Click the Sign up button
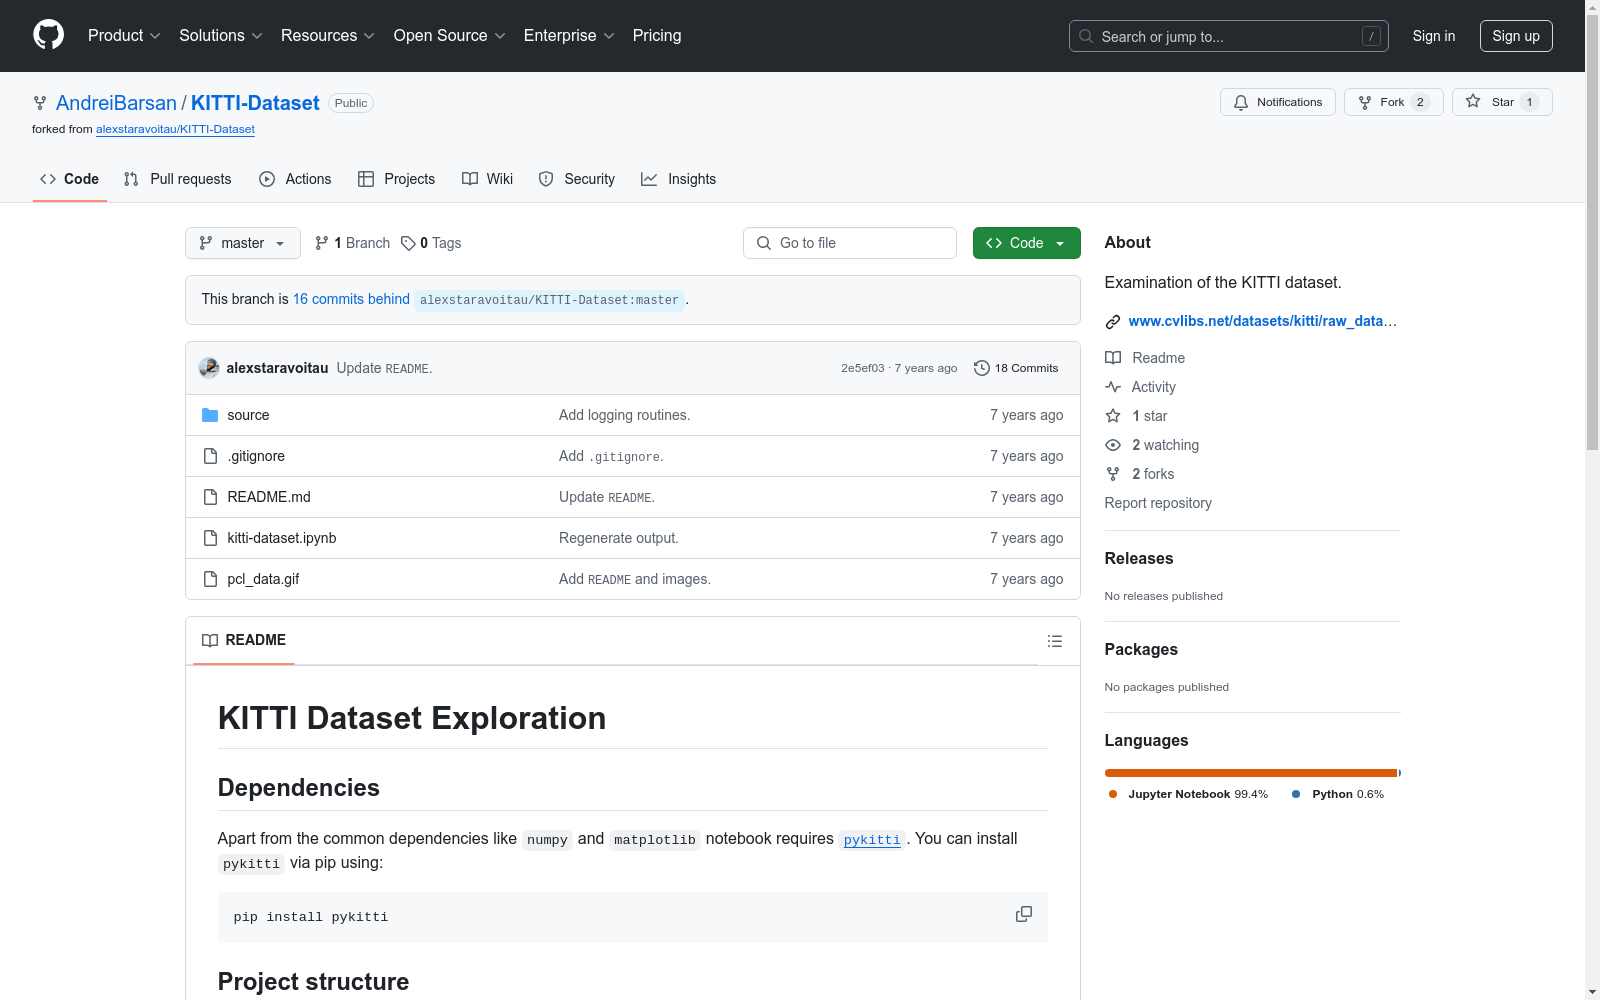 1516,36
